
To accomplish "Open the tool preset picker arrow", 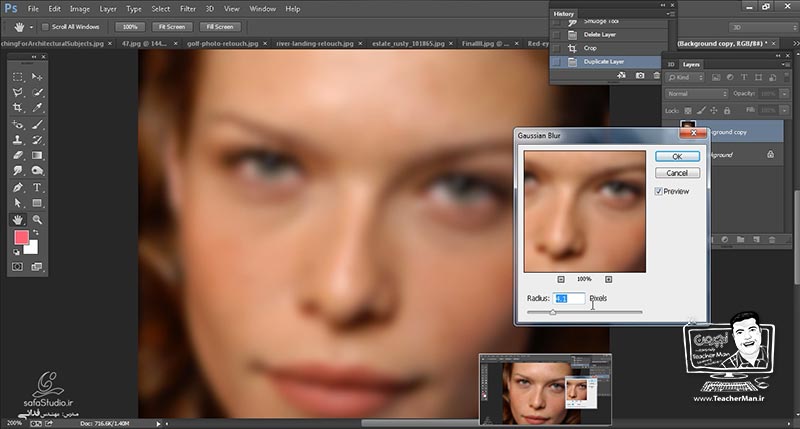I will 31,27.
